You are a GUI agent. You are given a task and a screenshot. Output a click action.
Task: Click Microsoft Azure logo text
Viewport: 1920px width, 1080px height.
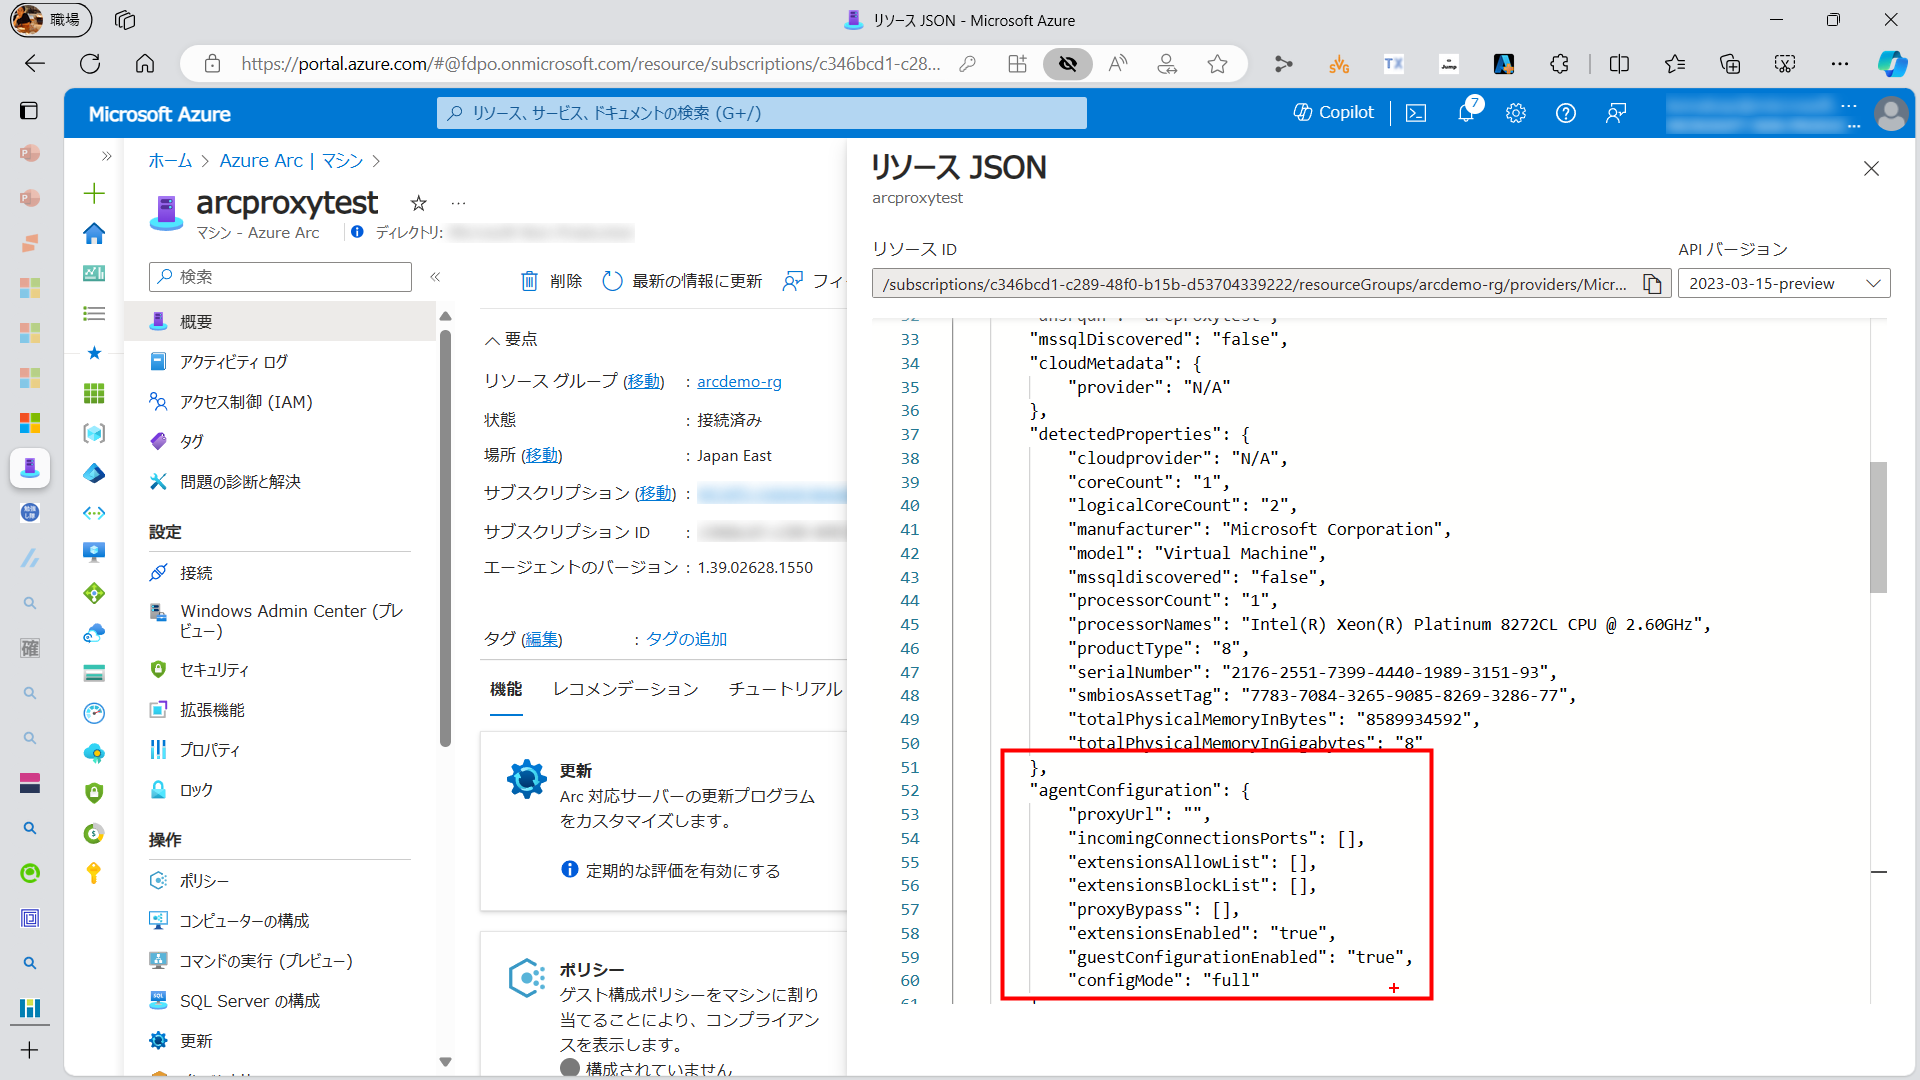(160, 114)
